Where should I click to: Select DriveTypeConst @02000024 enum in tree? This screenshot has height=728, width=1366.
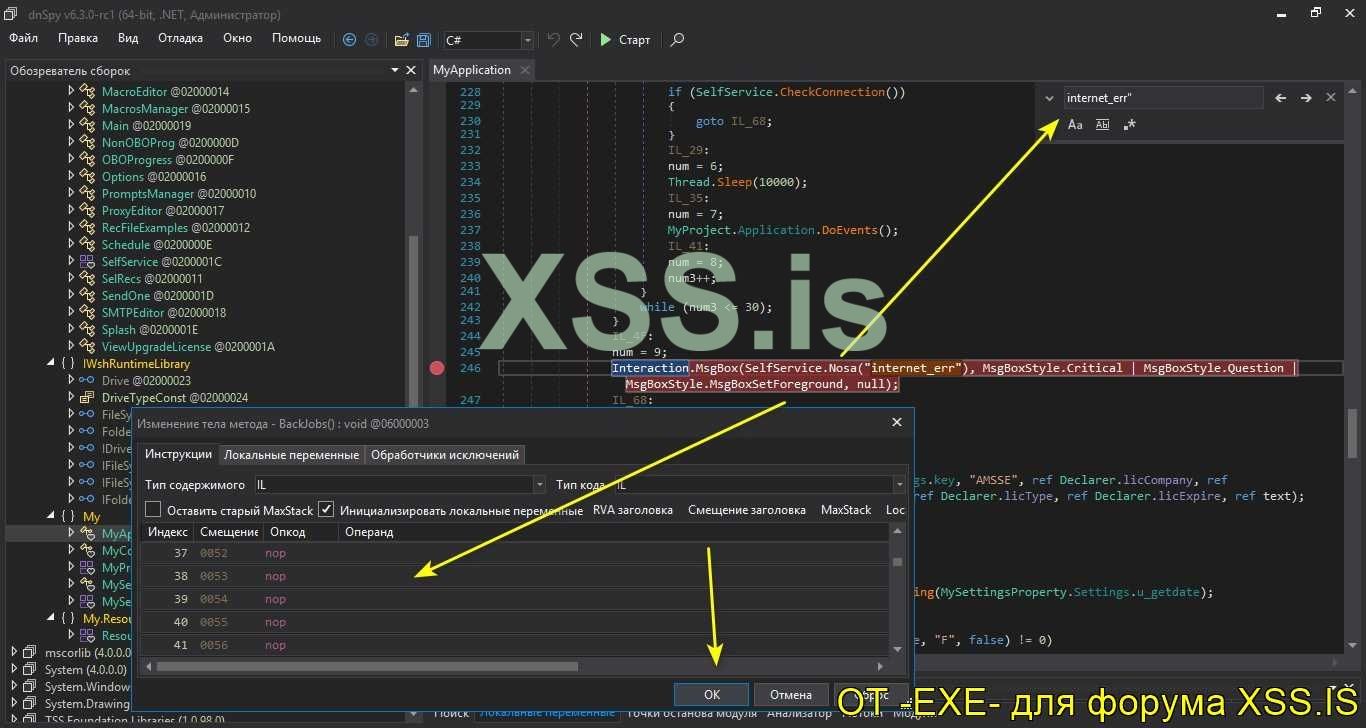tap(174, 398)
